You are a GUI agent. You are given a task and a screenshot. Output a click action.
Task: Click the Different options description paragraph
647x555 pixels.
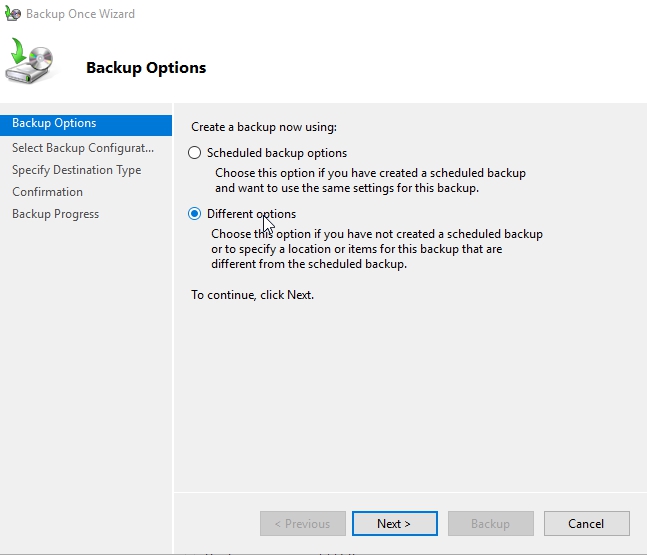pyautogui.click(x=376, y=249)
